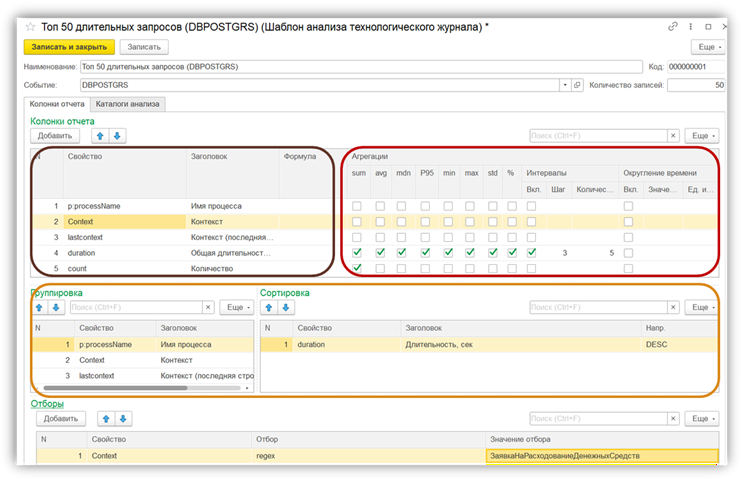Viewport: 741px width, 479px height.
Task: Open top-right Еще menu near Записать
Action: point(705,47)
